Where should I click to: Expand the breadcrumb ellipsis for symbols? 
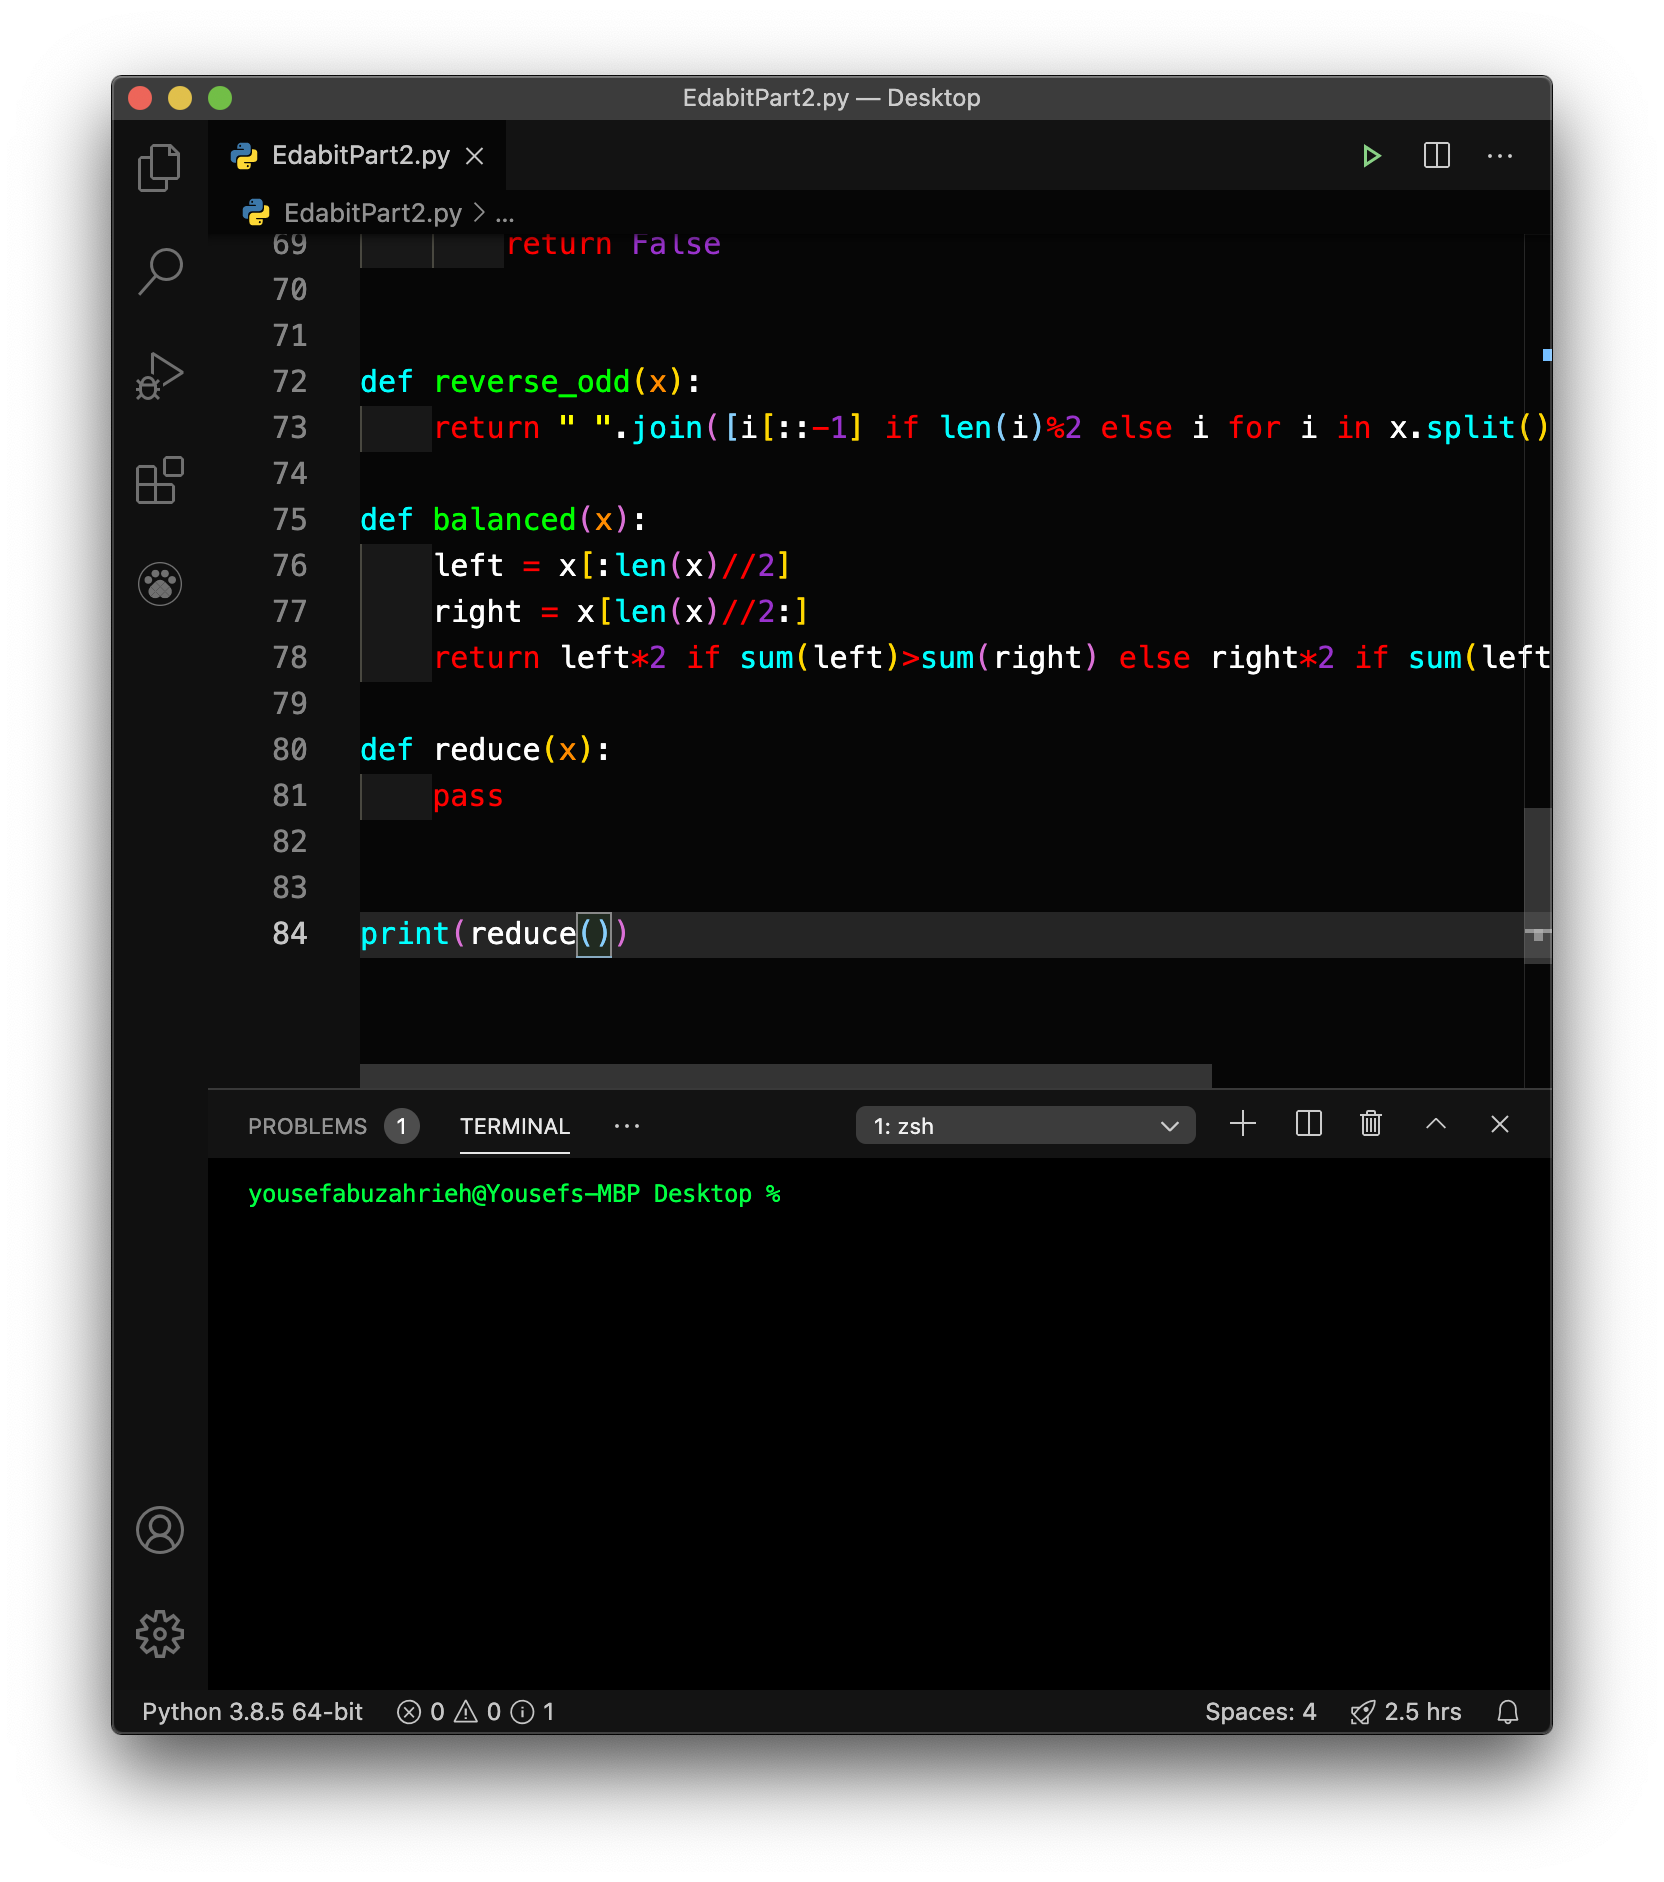pyautogui.click(x=506, y=213)
